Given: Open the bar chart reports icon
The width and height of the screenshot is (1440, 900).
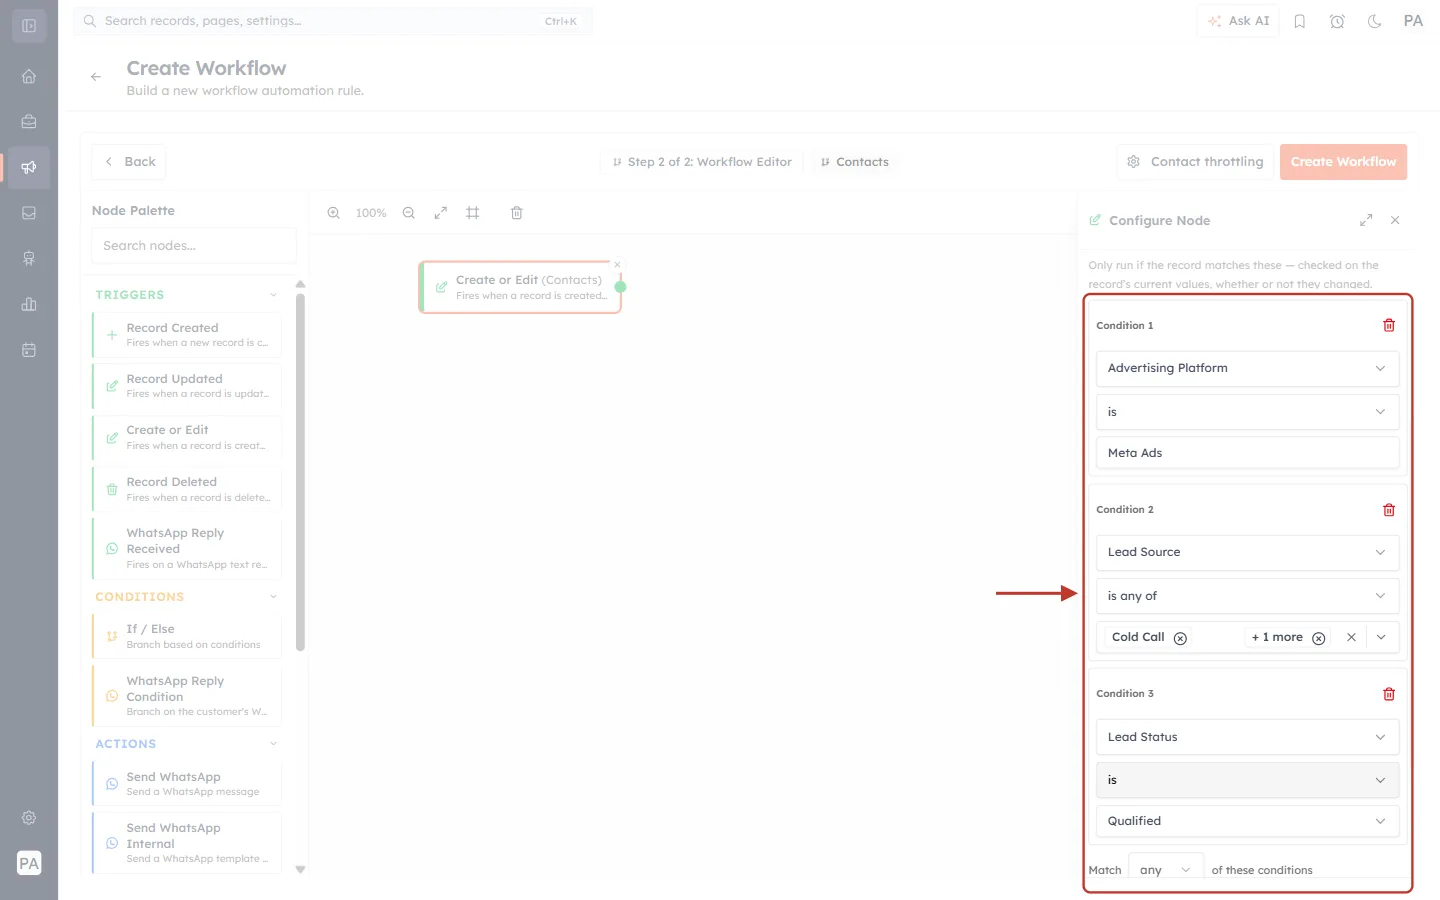Looking at the screenshot, I should point(29,304).
